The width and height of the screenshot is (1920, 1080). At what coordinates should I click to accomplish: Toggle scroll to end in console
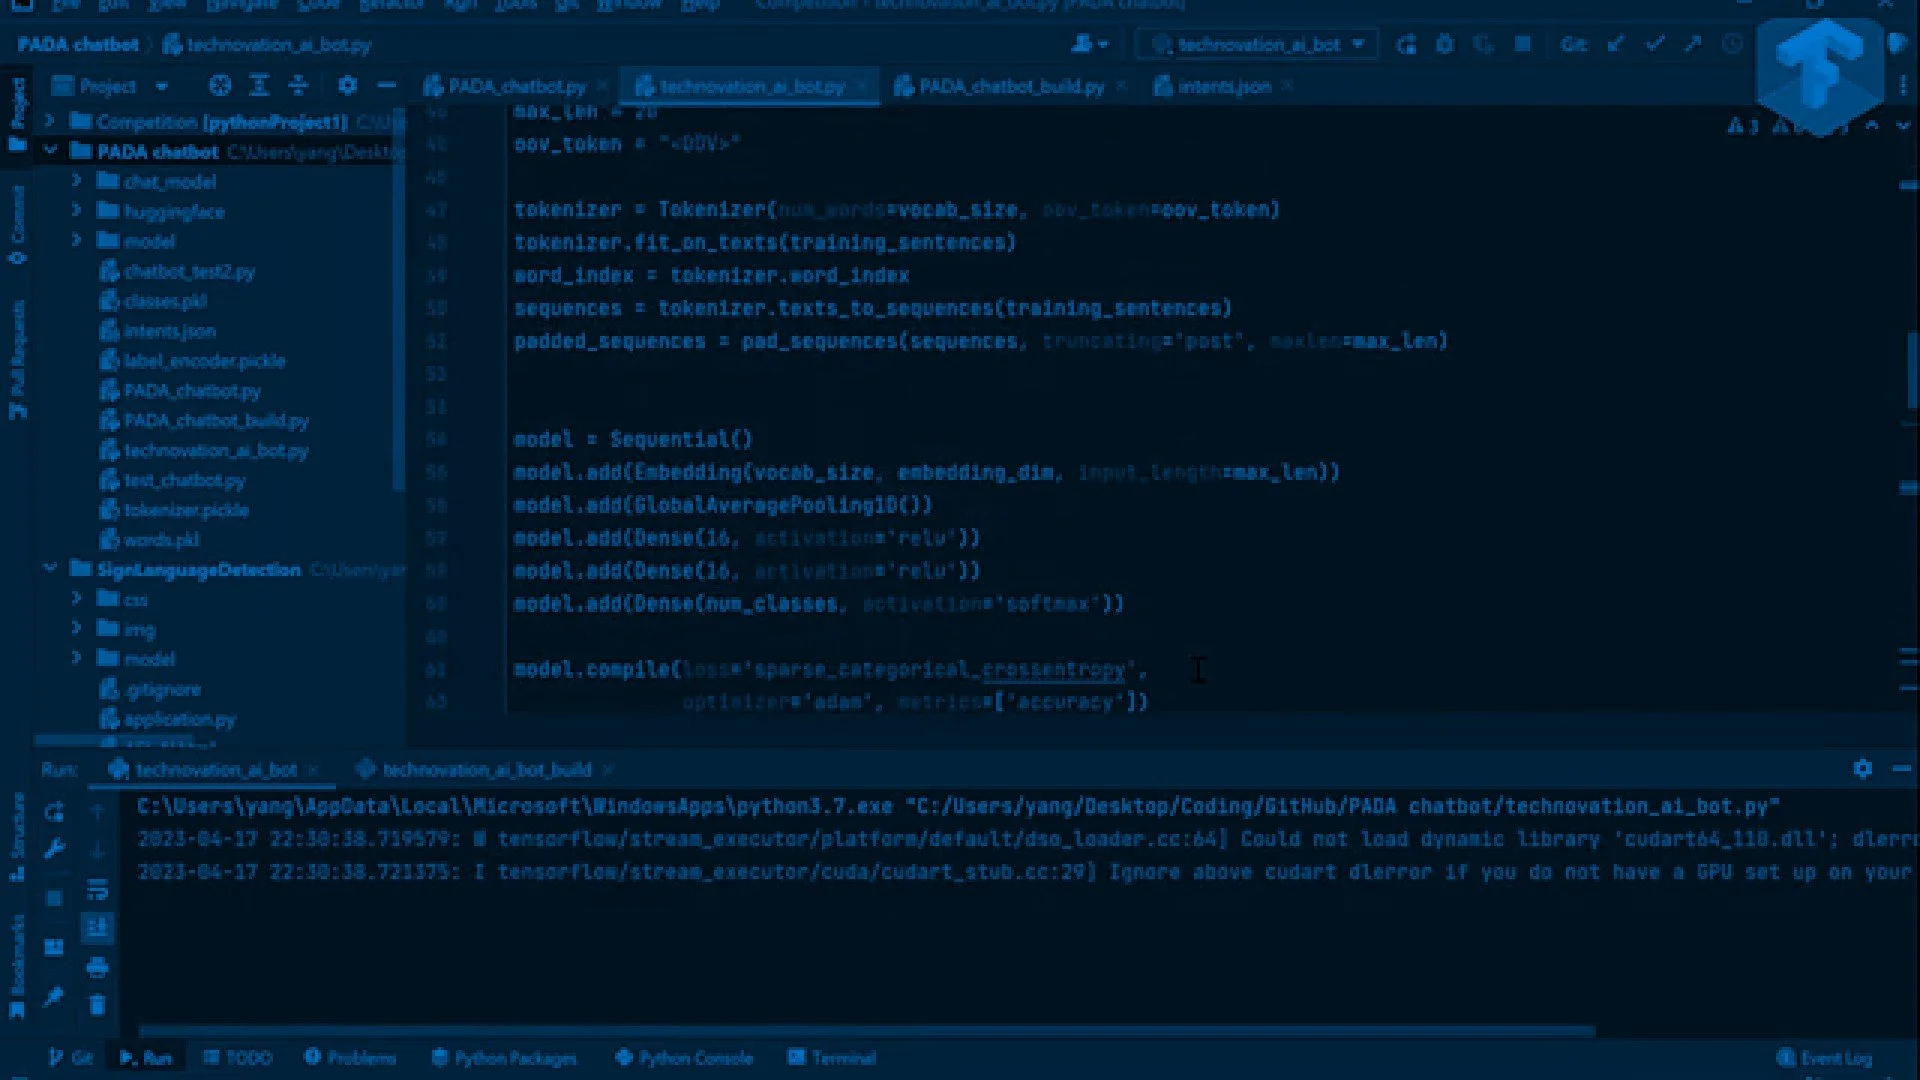(x=97, y=928)
